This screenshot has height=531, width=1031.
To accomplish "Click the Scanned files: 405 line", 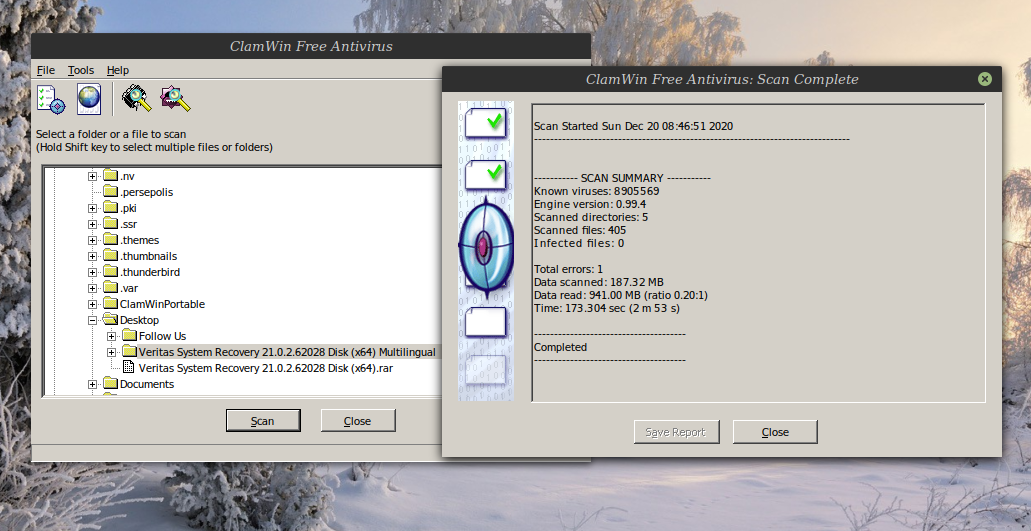I will coord(580,230).
